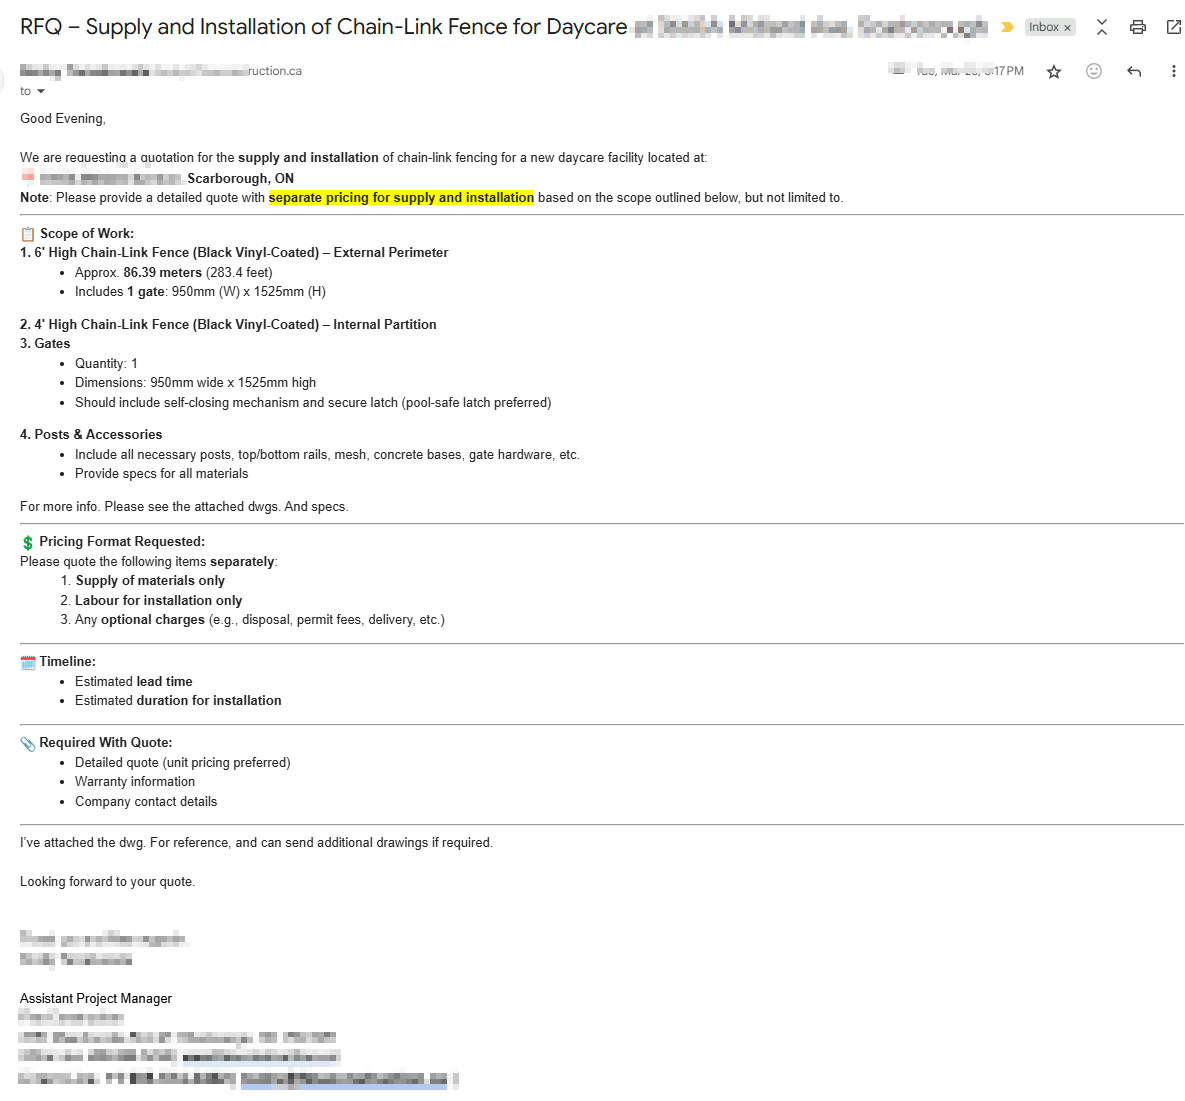
Task: Reply using the arrow icon
Action: 1134,71
